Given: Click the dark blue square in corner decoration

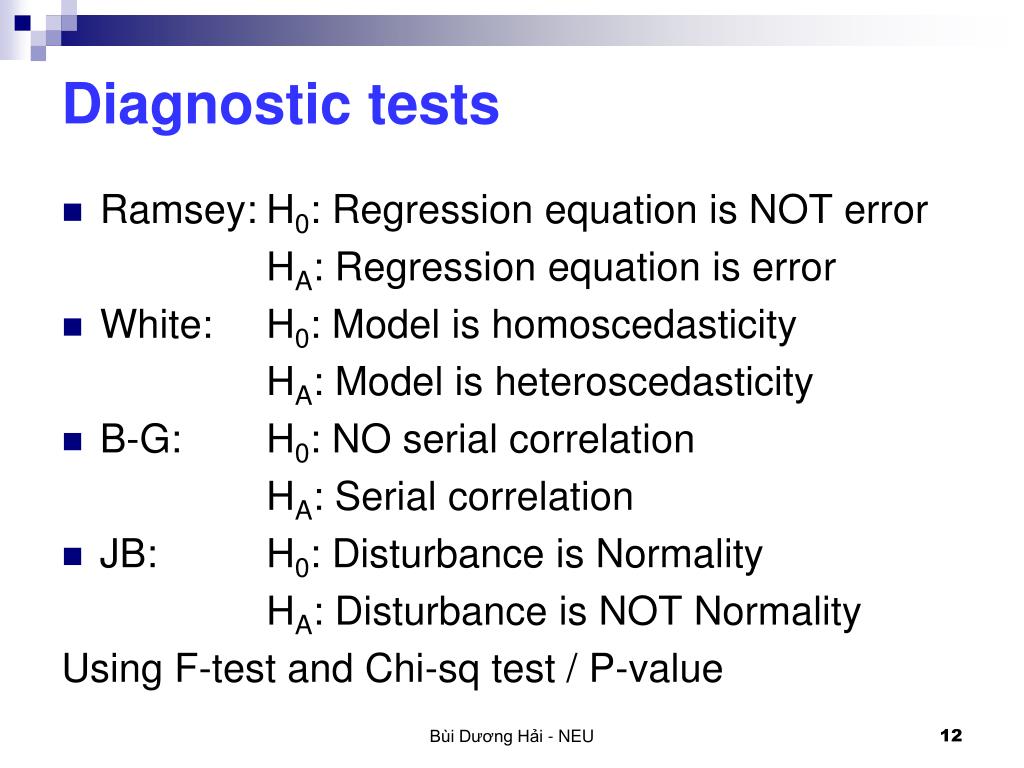Looking at the screenshot, I should 22,24.
